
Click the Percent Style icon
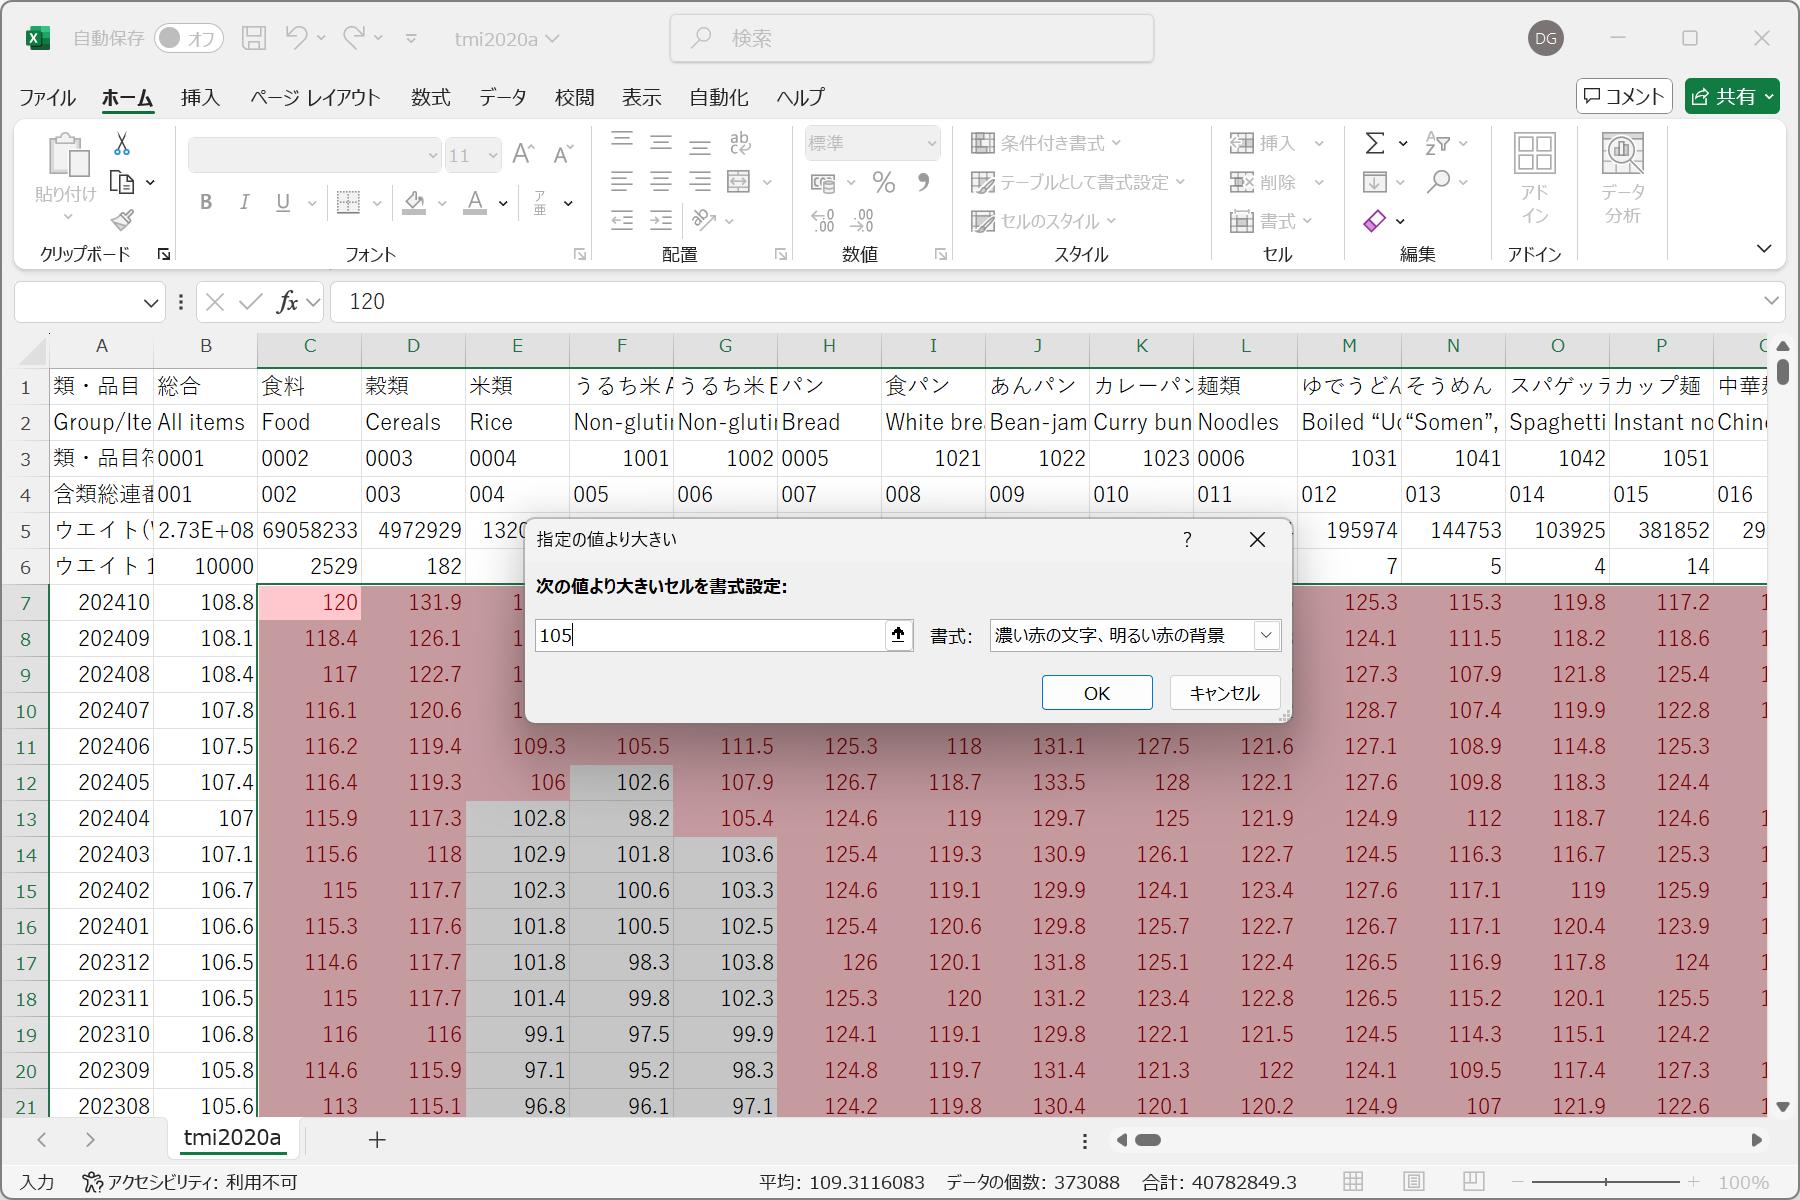tap(883, 182)
